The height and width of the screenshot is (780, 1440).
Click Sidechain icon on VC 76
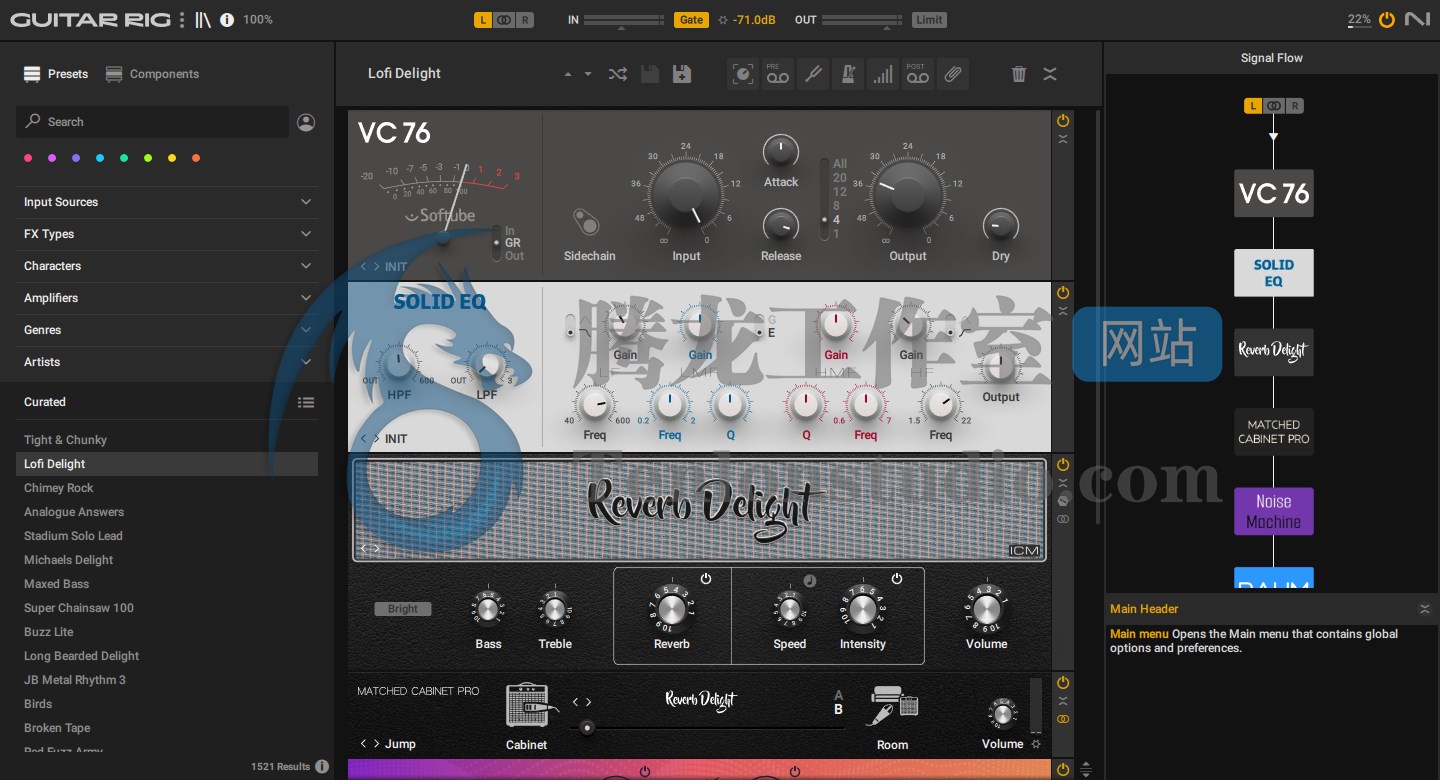tap(586, 222)
